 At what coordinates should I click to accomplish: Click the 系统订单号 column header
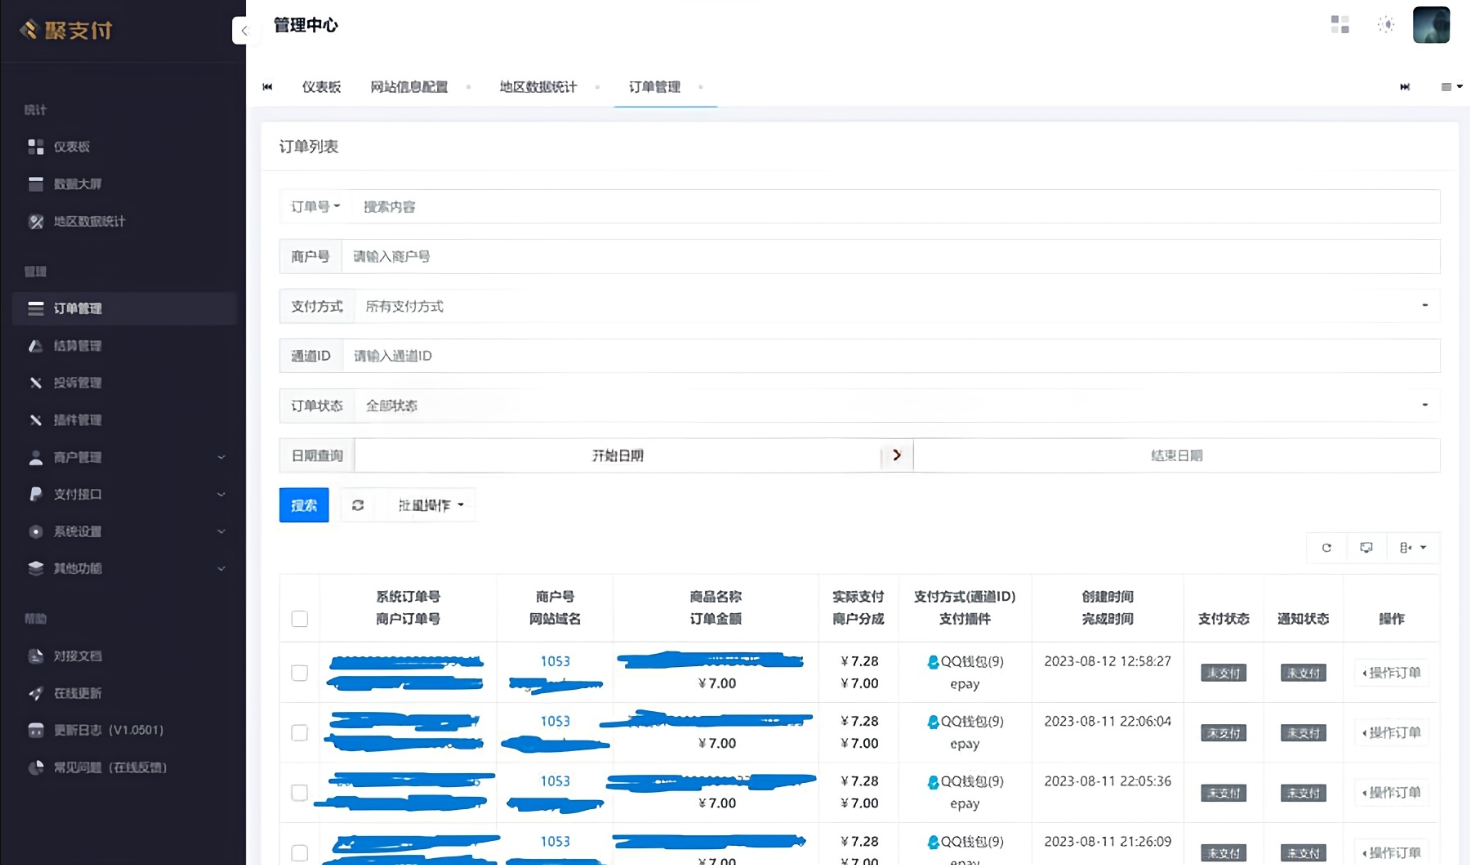pyautogui.click(x=408, y=597)
